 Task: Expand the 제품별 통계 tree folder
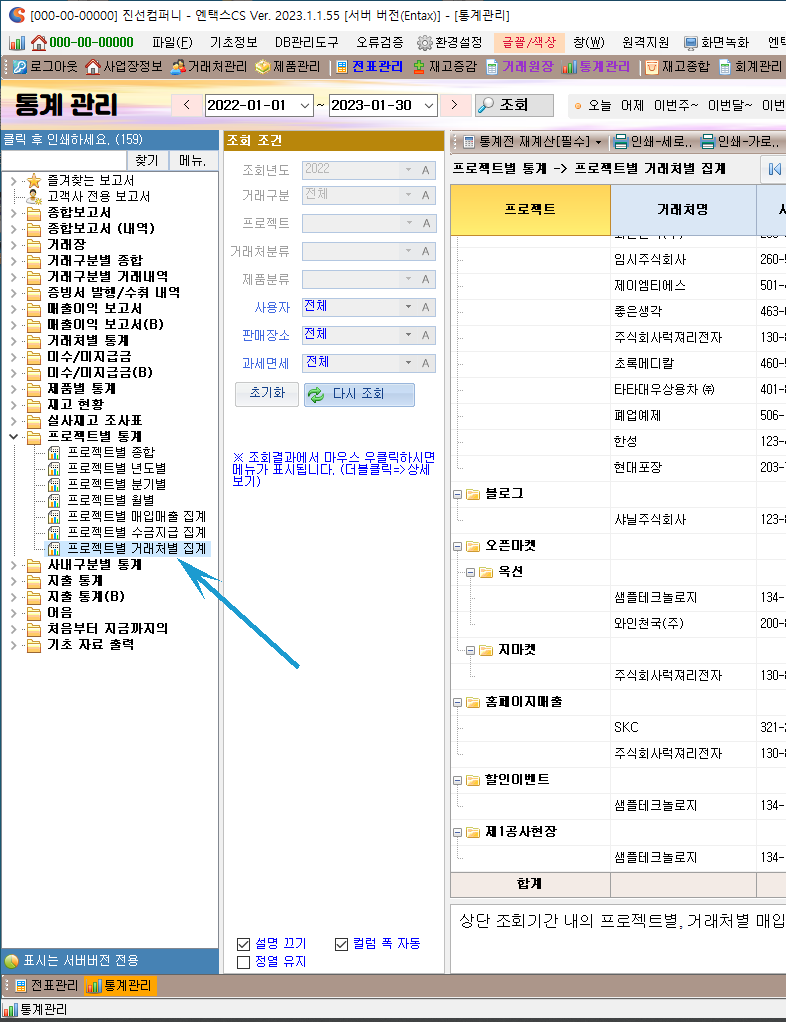pyautogui.click(x=14, y=388)
